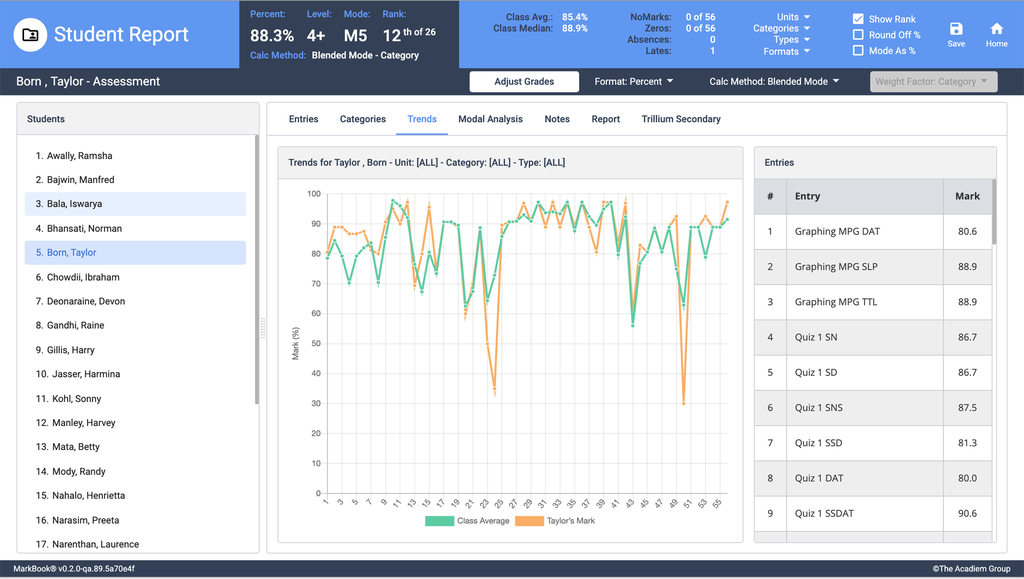The width and height of the screenshot is (1024, 579).
Task: Toggle Class Average green legend swatch
Action: (x=439, y=521)
